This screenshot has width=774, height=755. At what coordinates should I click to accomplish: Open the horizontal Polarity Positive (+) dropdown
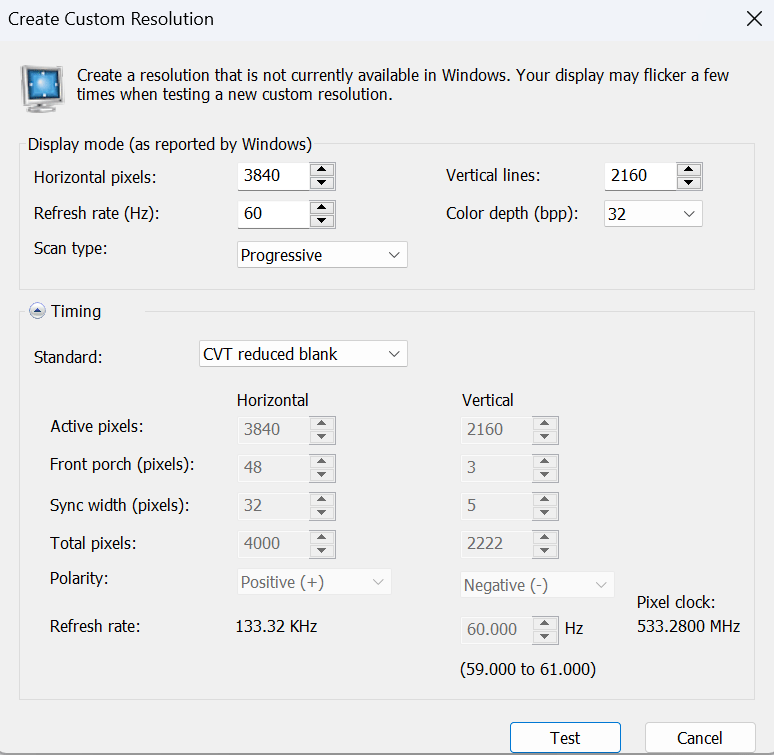point(314,582)
